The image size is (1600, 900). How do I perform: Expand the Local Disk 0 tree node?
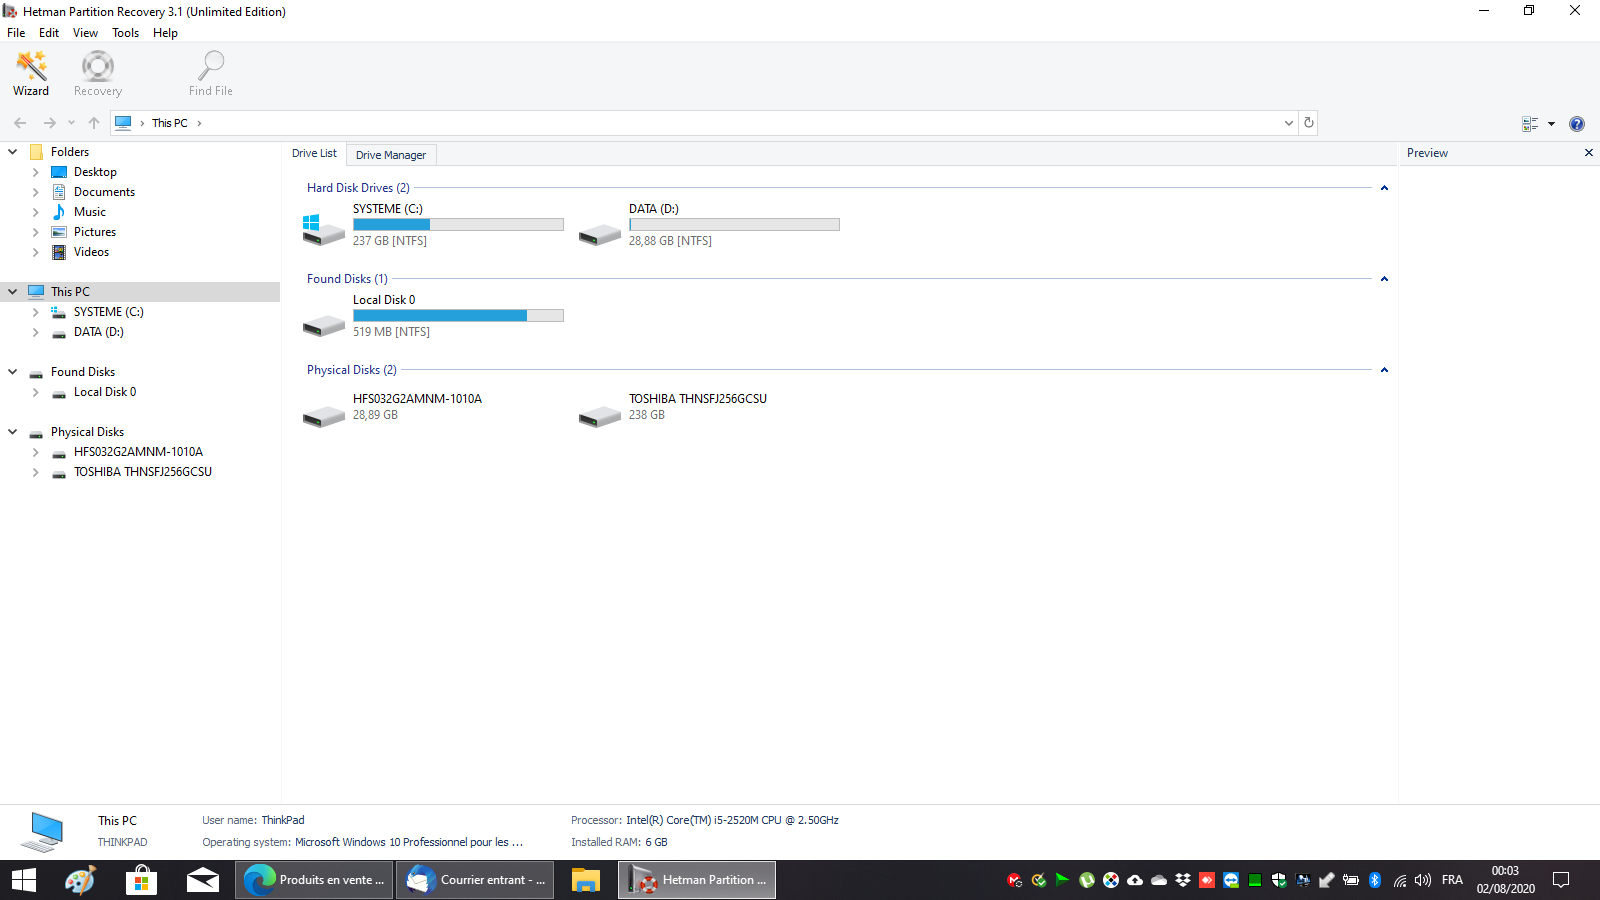click(36, 392)
